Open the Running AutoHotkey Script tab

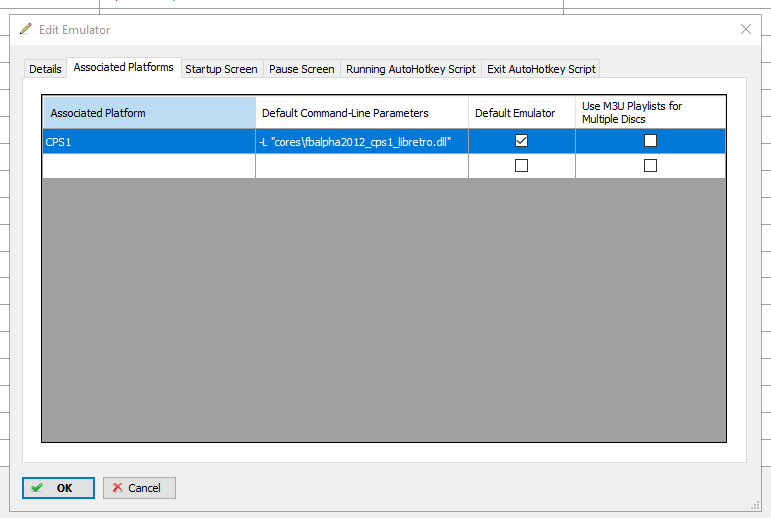pyautogui.click(x=411, y=69)
